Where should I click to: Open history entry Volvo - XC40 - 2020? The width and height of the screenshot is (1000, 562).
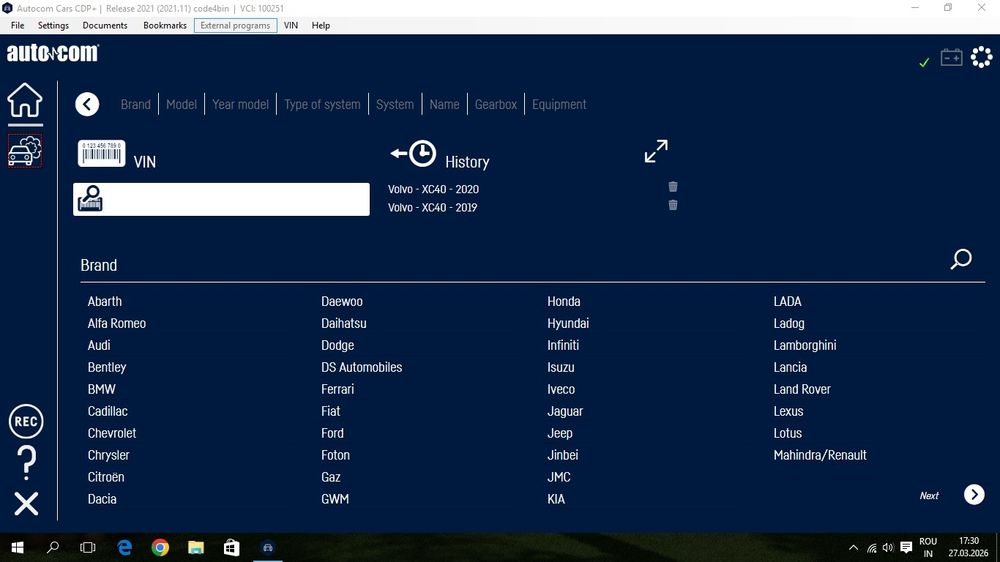click(433, 189)
